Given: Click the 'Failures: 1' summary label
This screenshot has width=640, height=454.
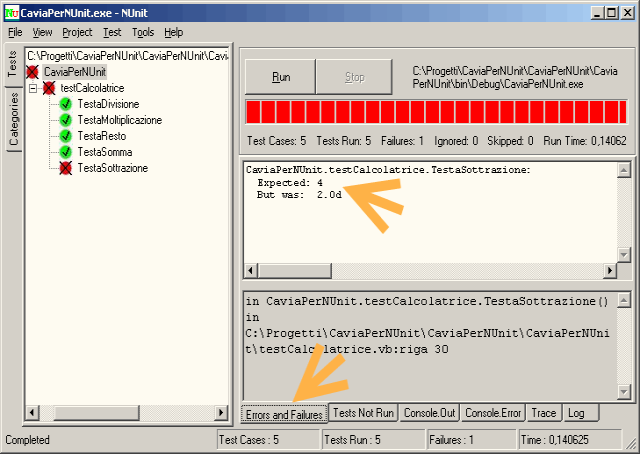Looking at the screenshot, I should [402, 141].
